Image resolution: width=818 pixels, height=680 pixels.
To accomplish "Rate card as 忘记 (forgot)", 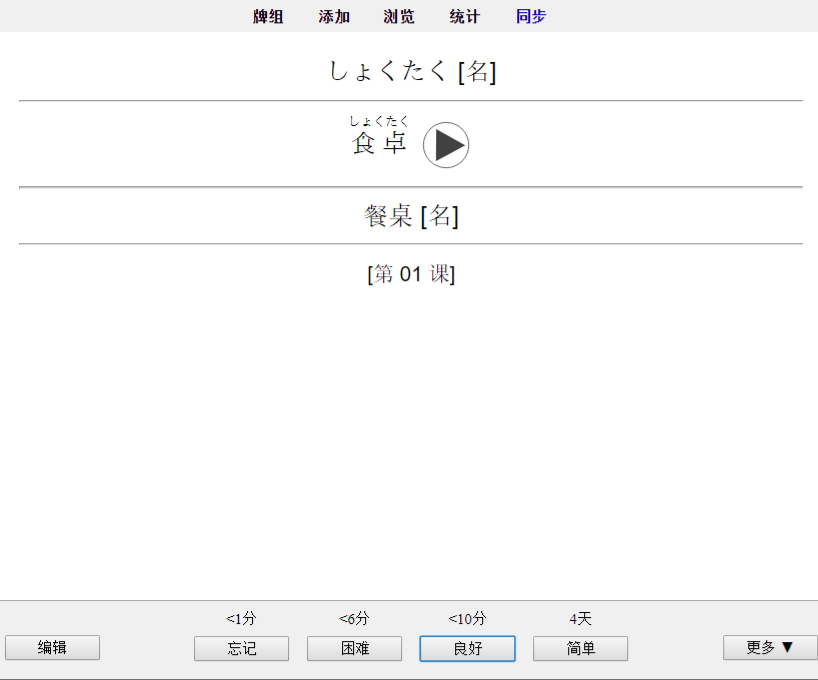I will coord(242,648).
